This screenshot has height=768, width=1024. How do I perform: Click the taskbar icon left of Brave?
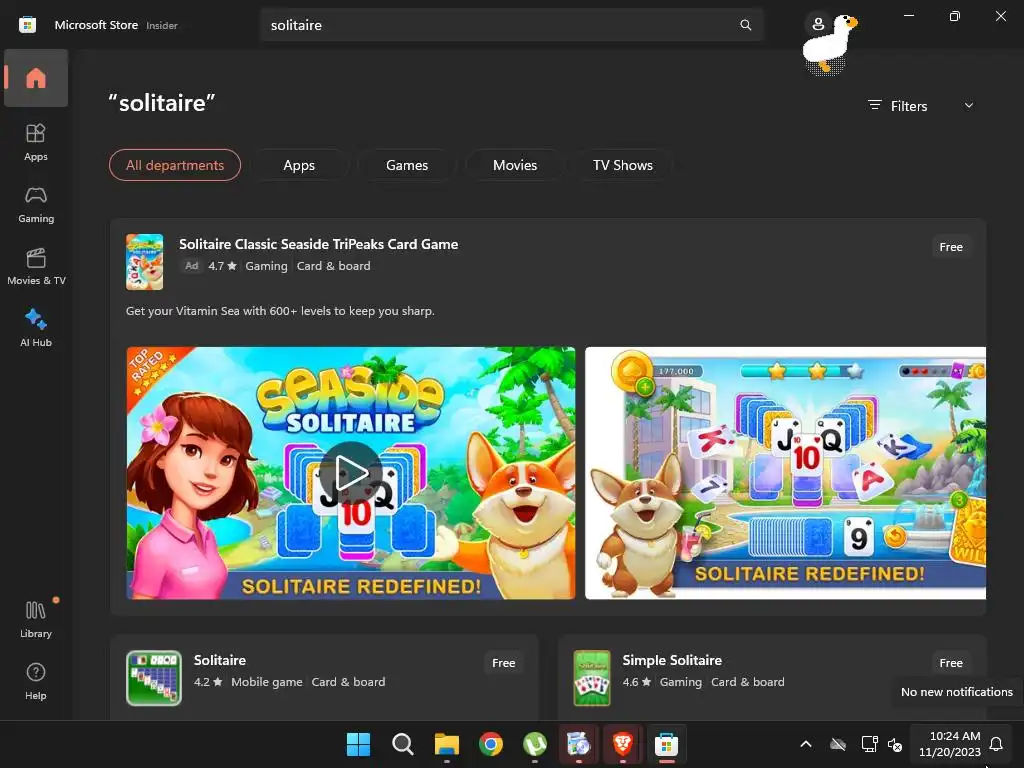[579, 744]
